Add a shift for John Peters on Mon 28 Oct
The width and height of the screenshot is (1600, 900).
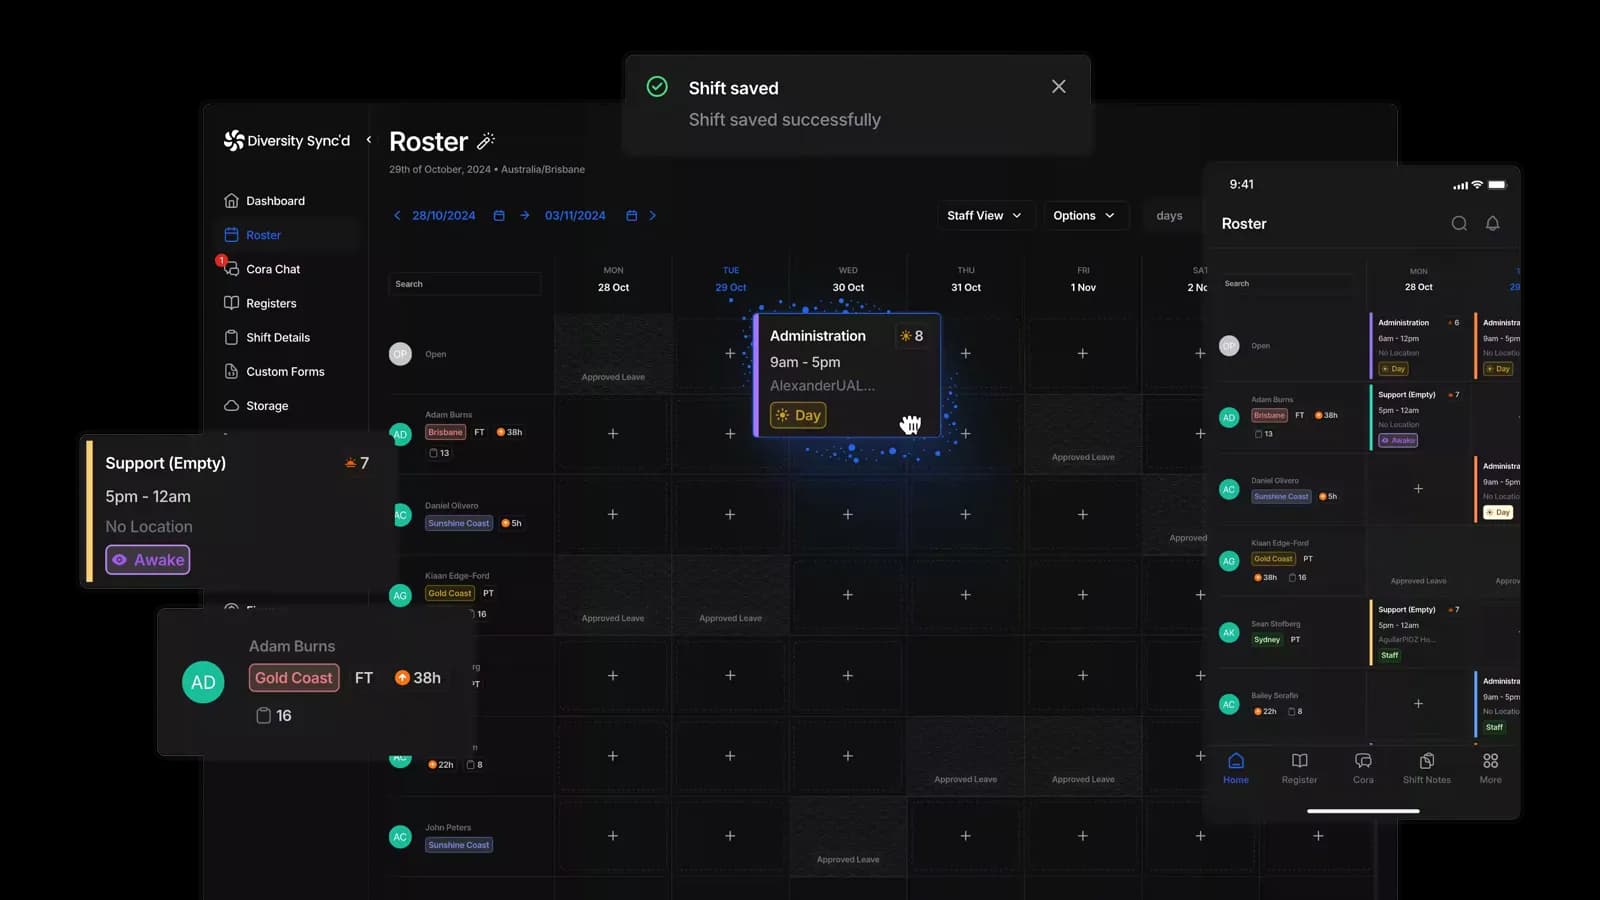[x=613, y=836]
